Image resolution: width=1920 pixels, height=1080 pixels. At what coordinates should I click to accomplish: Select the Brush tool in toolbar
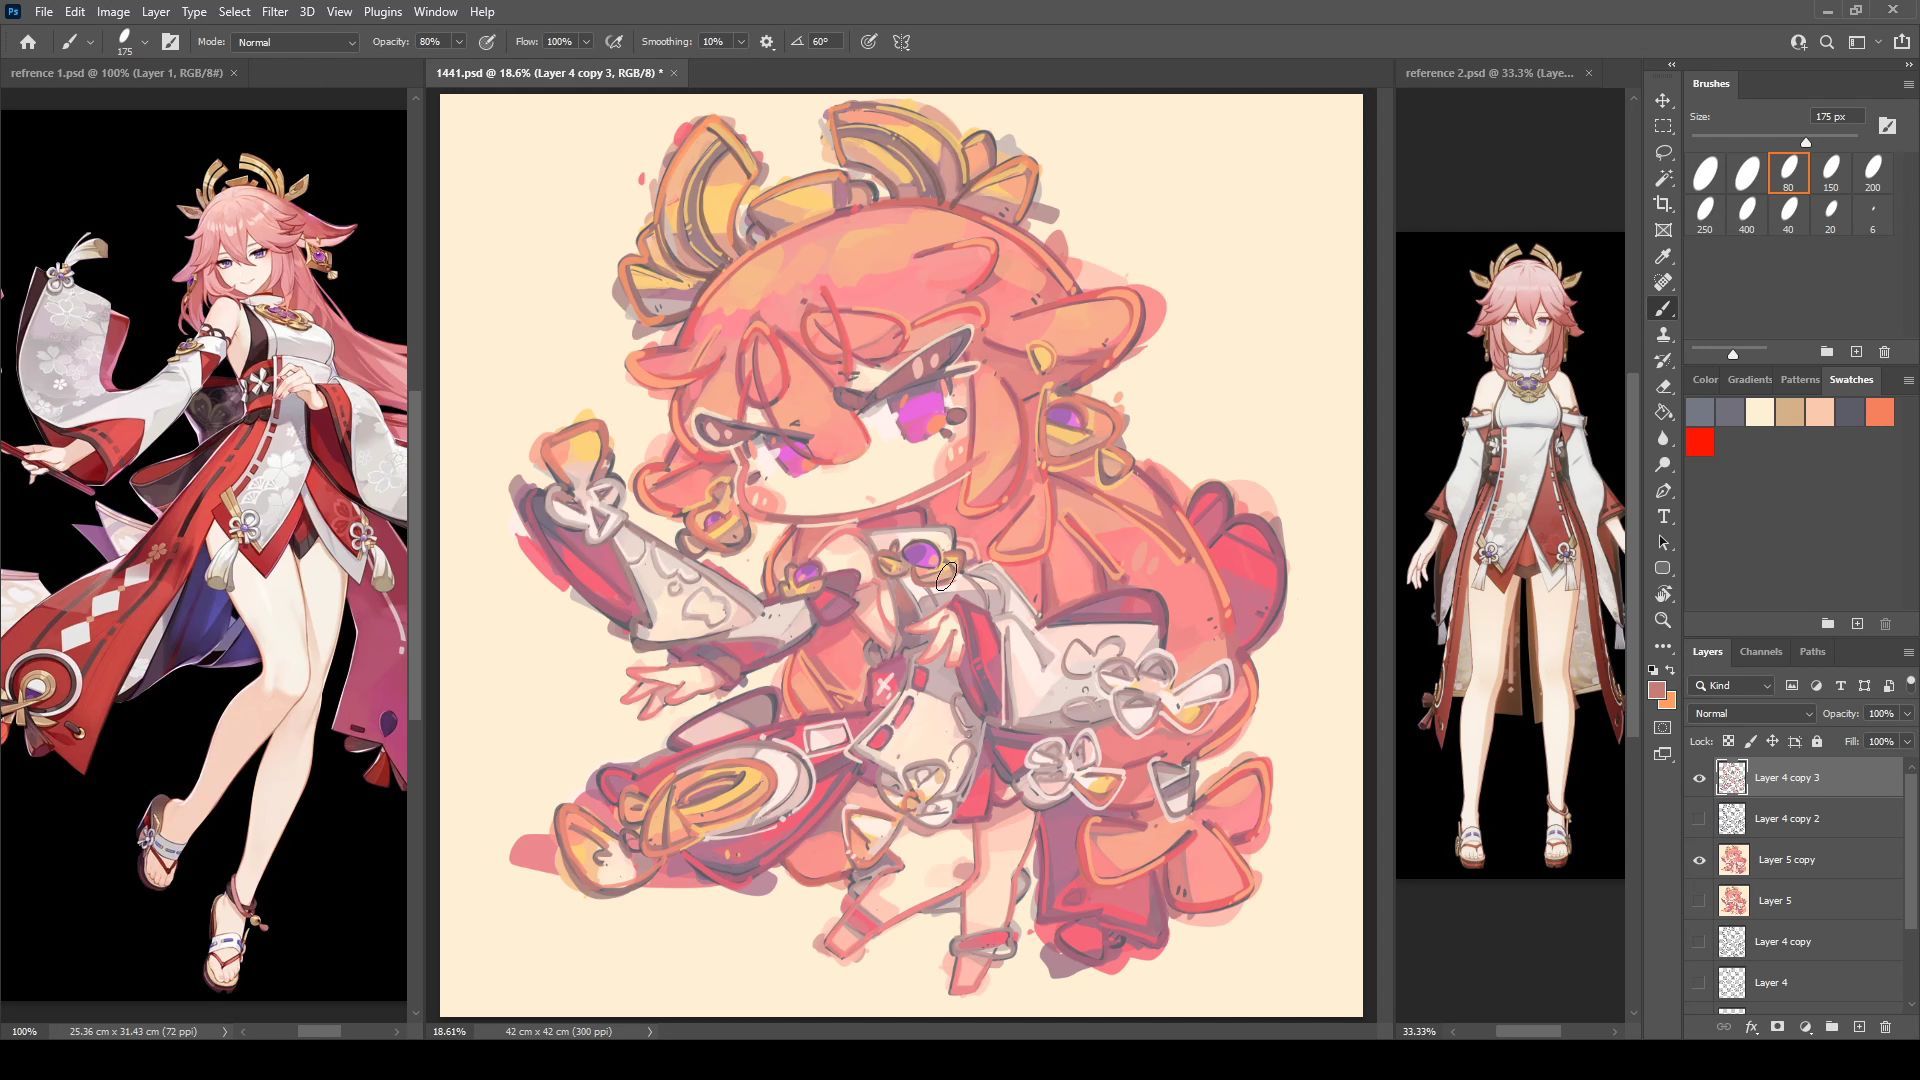tap(1663, 309)
